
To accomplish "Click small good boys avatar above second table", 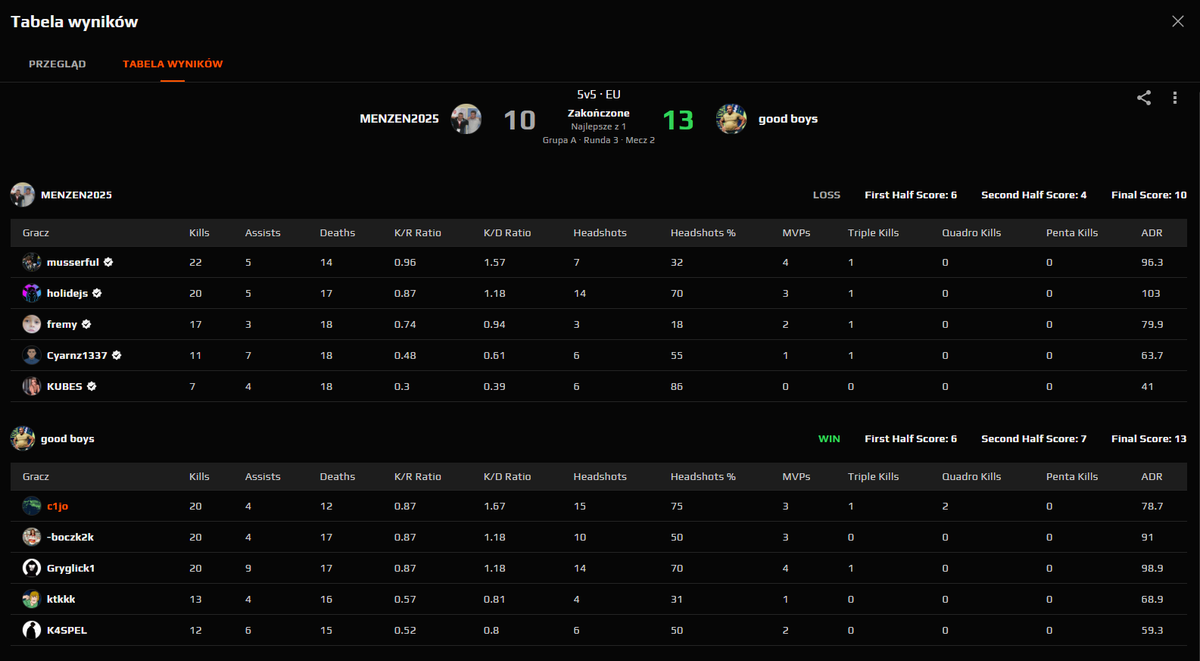I will [22, 438].
